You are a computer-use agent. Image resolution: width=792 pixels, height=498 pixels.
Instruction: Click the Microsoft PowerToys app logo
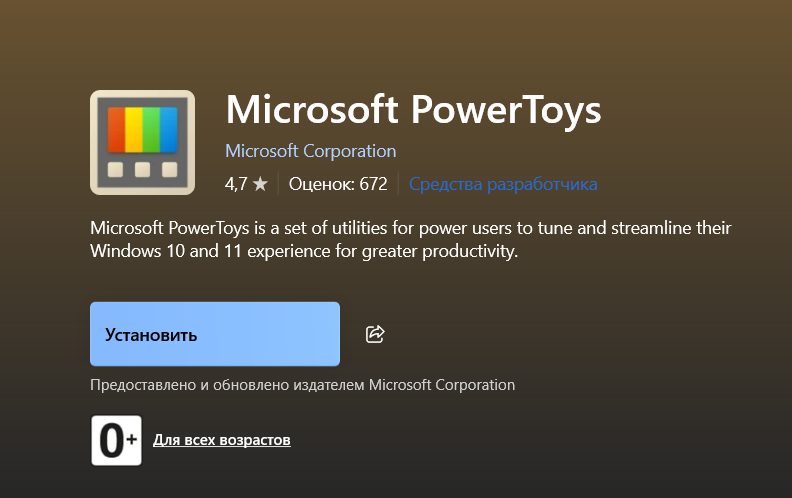[x=142, y=142]
